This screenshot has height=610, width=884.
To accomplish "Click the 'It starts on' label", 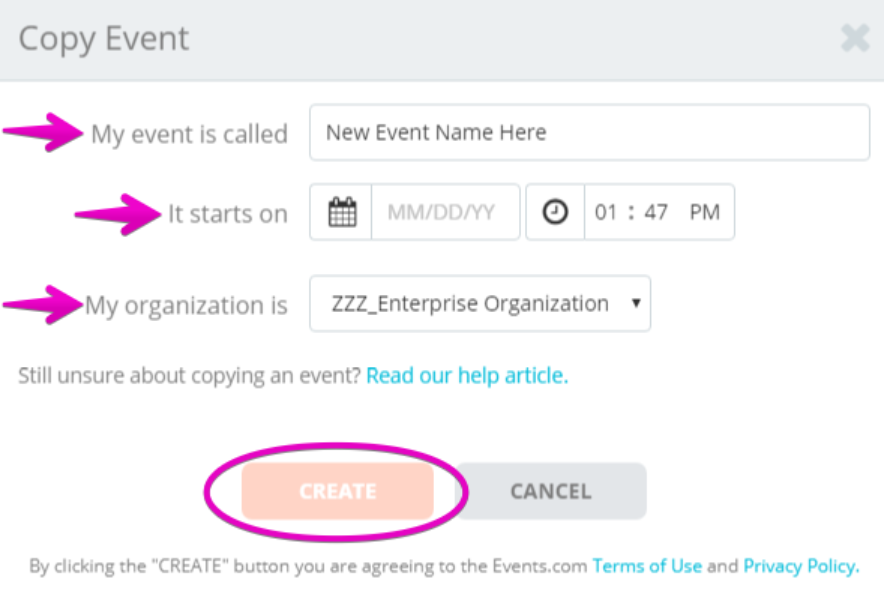I will [x=228, y=214].
